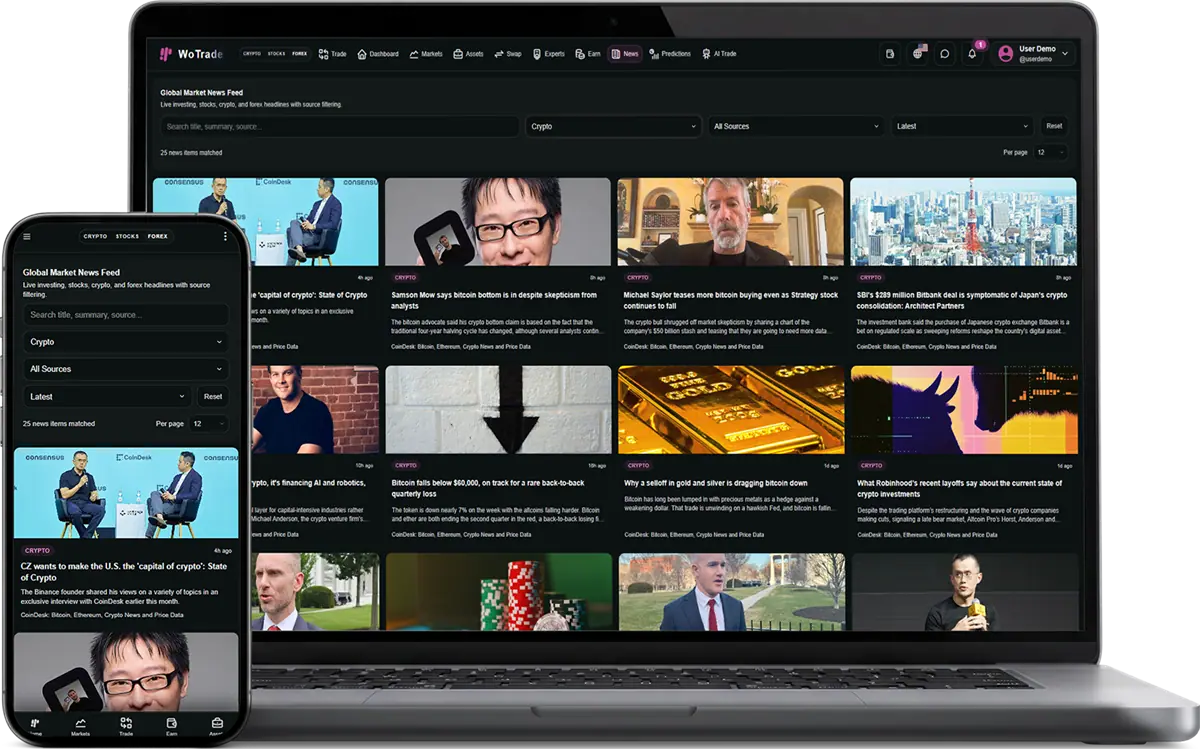Open Predictions in the laptop navigation bar
Image resolution: width=1200 pixels, height=749 pixels.
670,54
